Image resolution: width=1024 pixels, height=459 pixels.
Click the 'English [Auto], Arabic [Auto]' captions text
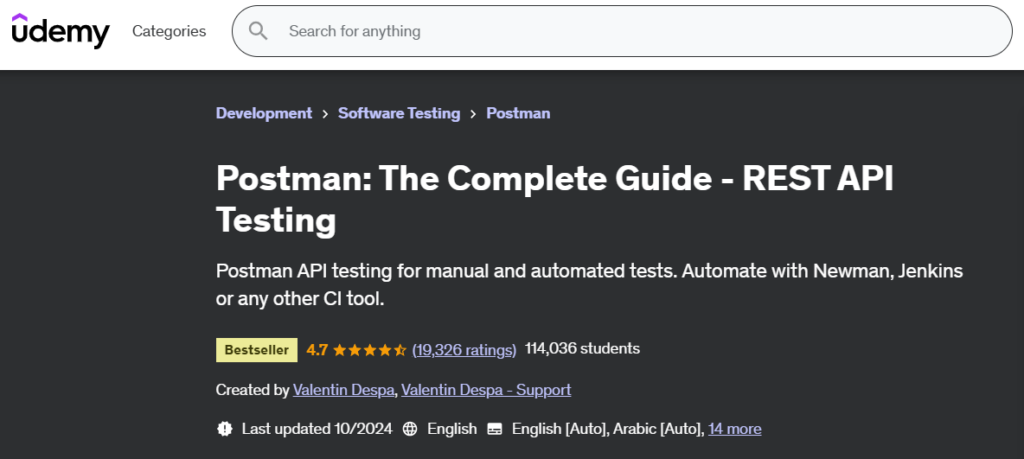pyautogui.click(x=607, y=429)
